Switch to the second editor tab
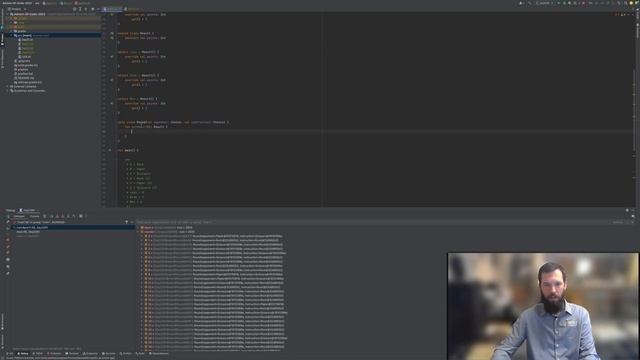The height and width of the screenshot is (360, 640). (133, 9)
